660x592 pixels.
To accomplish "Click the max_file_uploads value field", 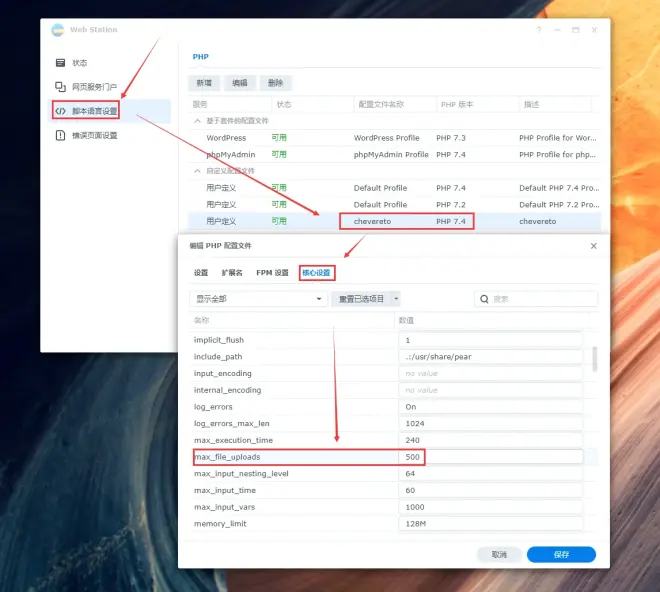I will [x=491, y=457].
